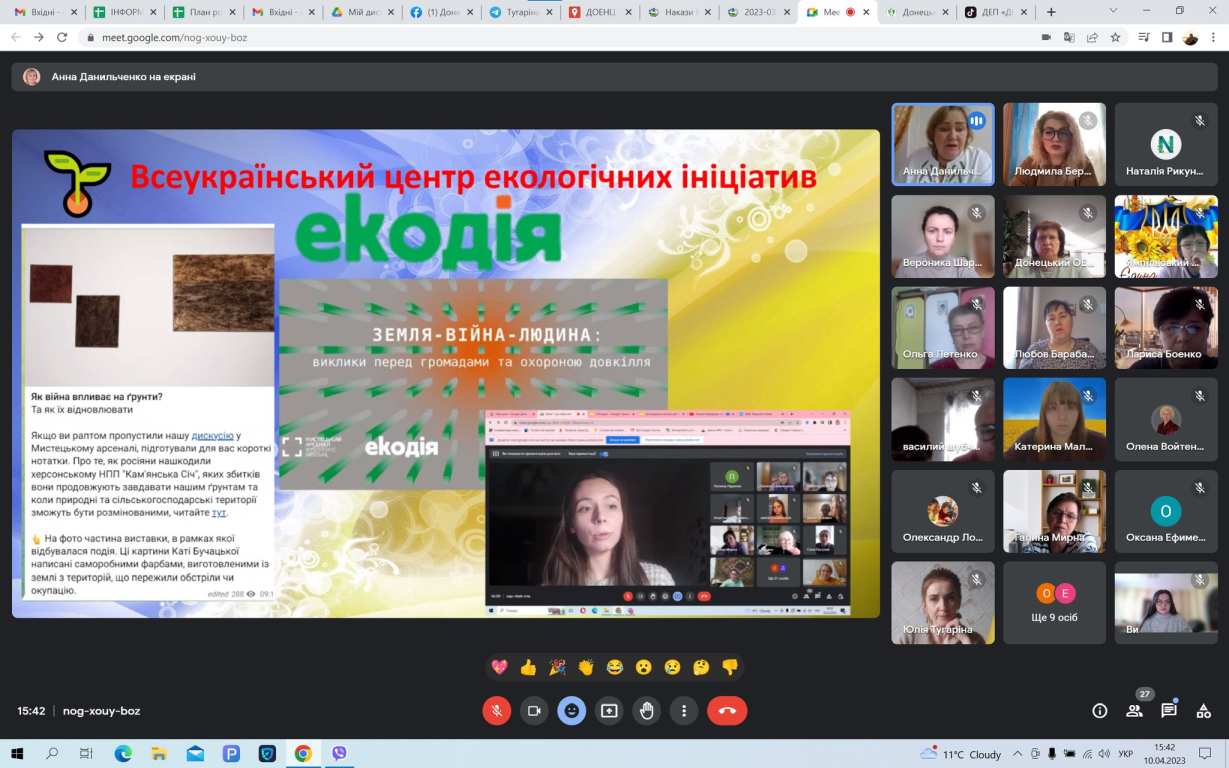The height and width of the screenshot is (768, 1229).
Task: Select Людмила Бер... participant tile
Action: coord(1054,144)
